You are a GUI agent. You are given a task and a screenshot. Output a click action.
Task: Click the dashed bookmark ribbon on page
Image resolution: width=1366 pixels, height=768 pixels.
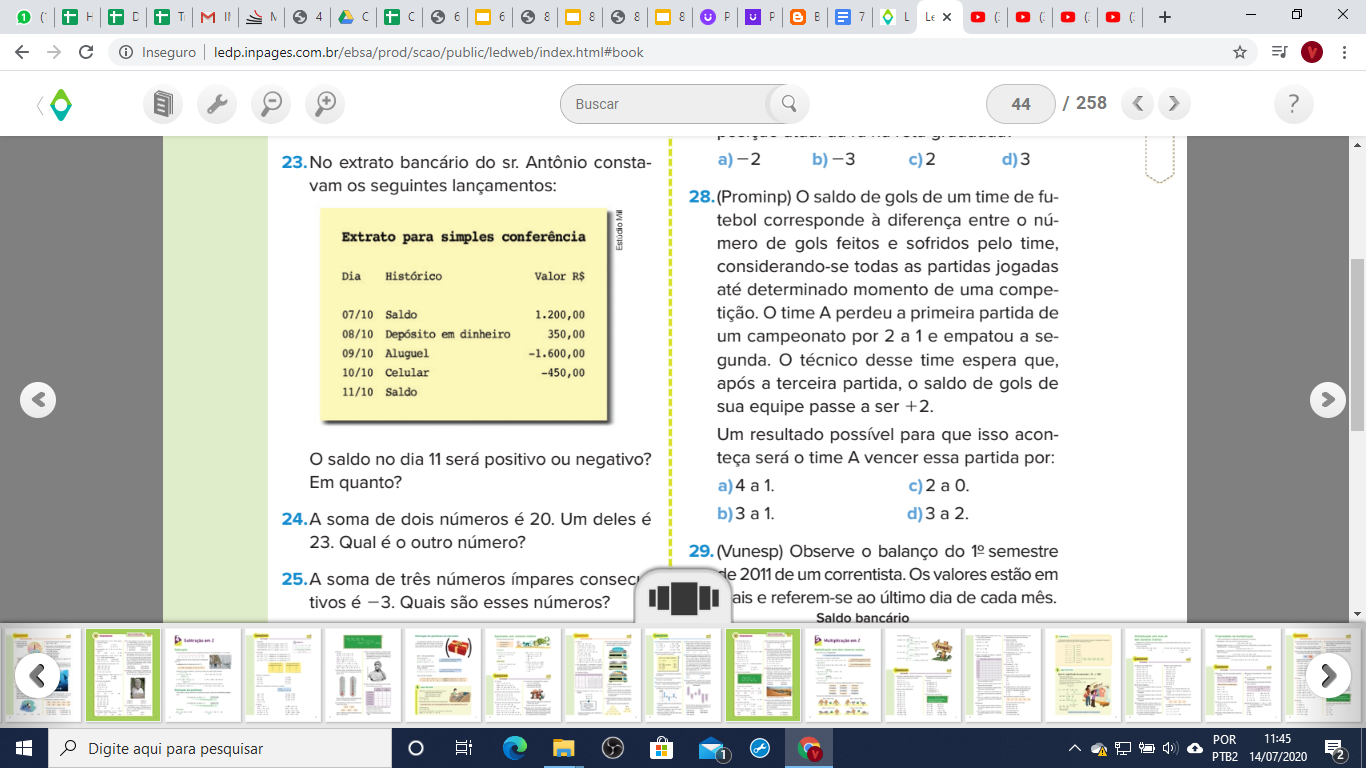coord(1159,160)
